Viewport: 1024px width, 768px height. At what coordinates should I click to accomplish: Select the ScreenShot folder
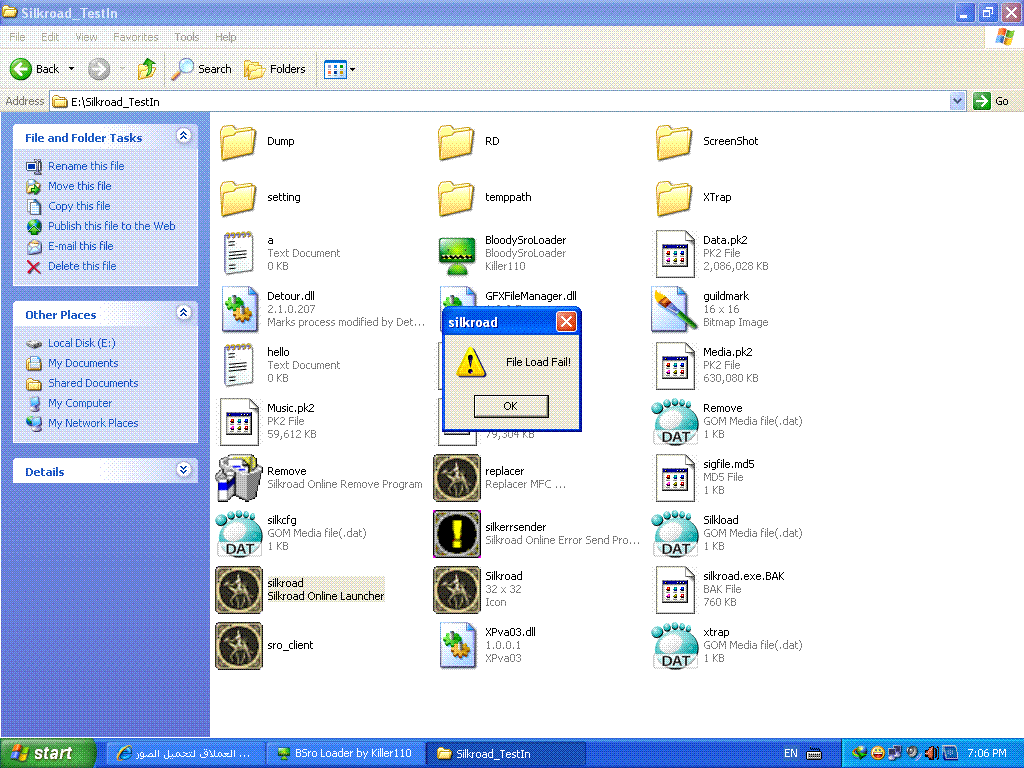[x=674, y=142]
